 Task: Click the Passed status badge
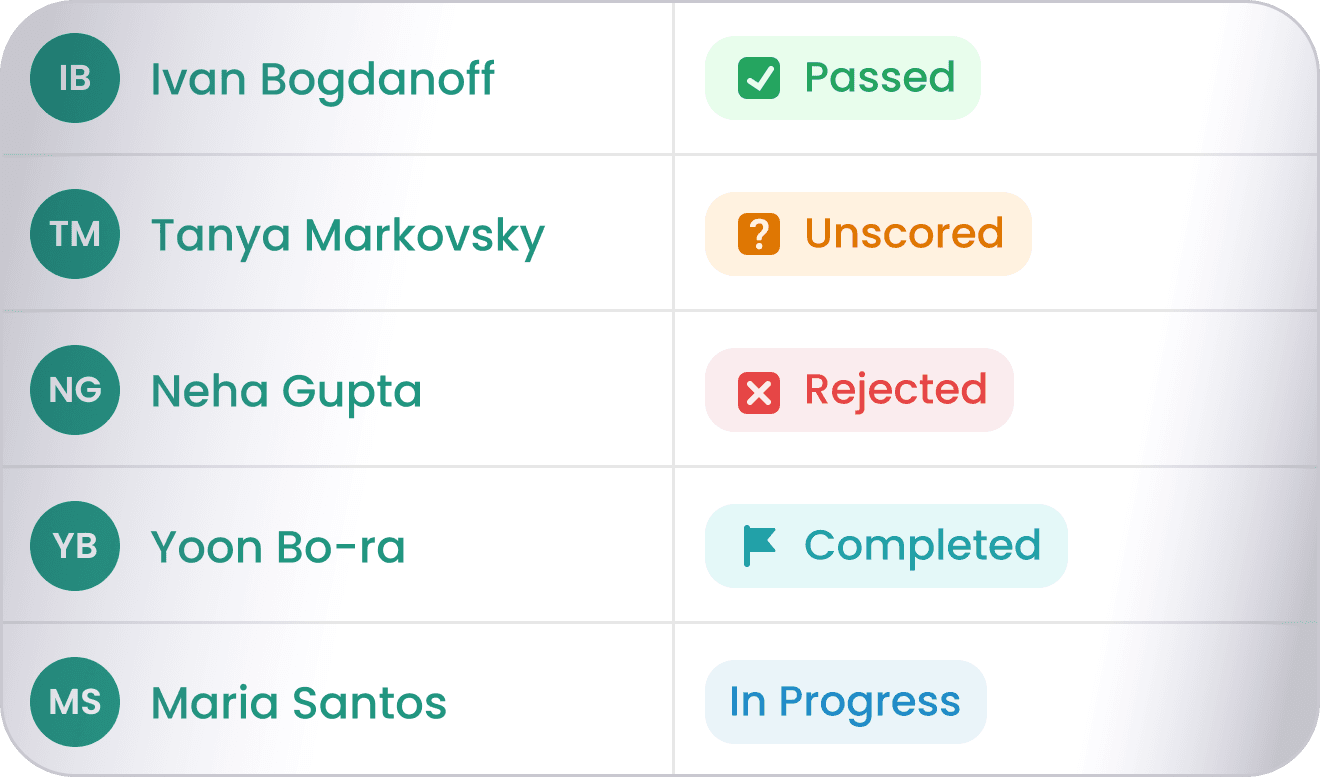click(843, 78)
